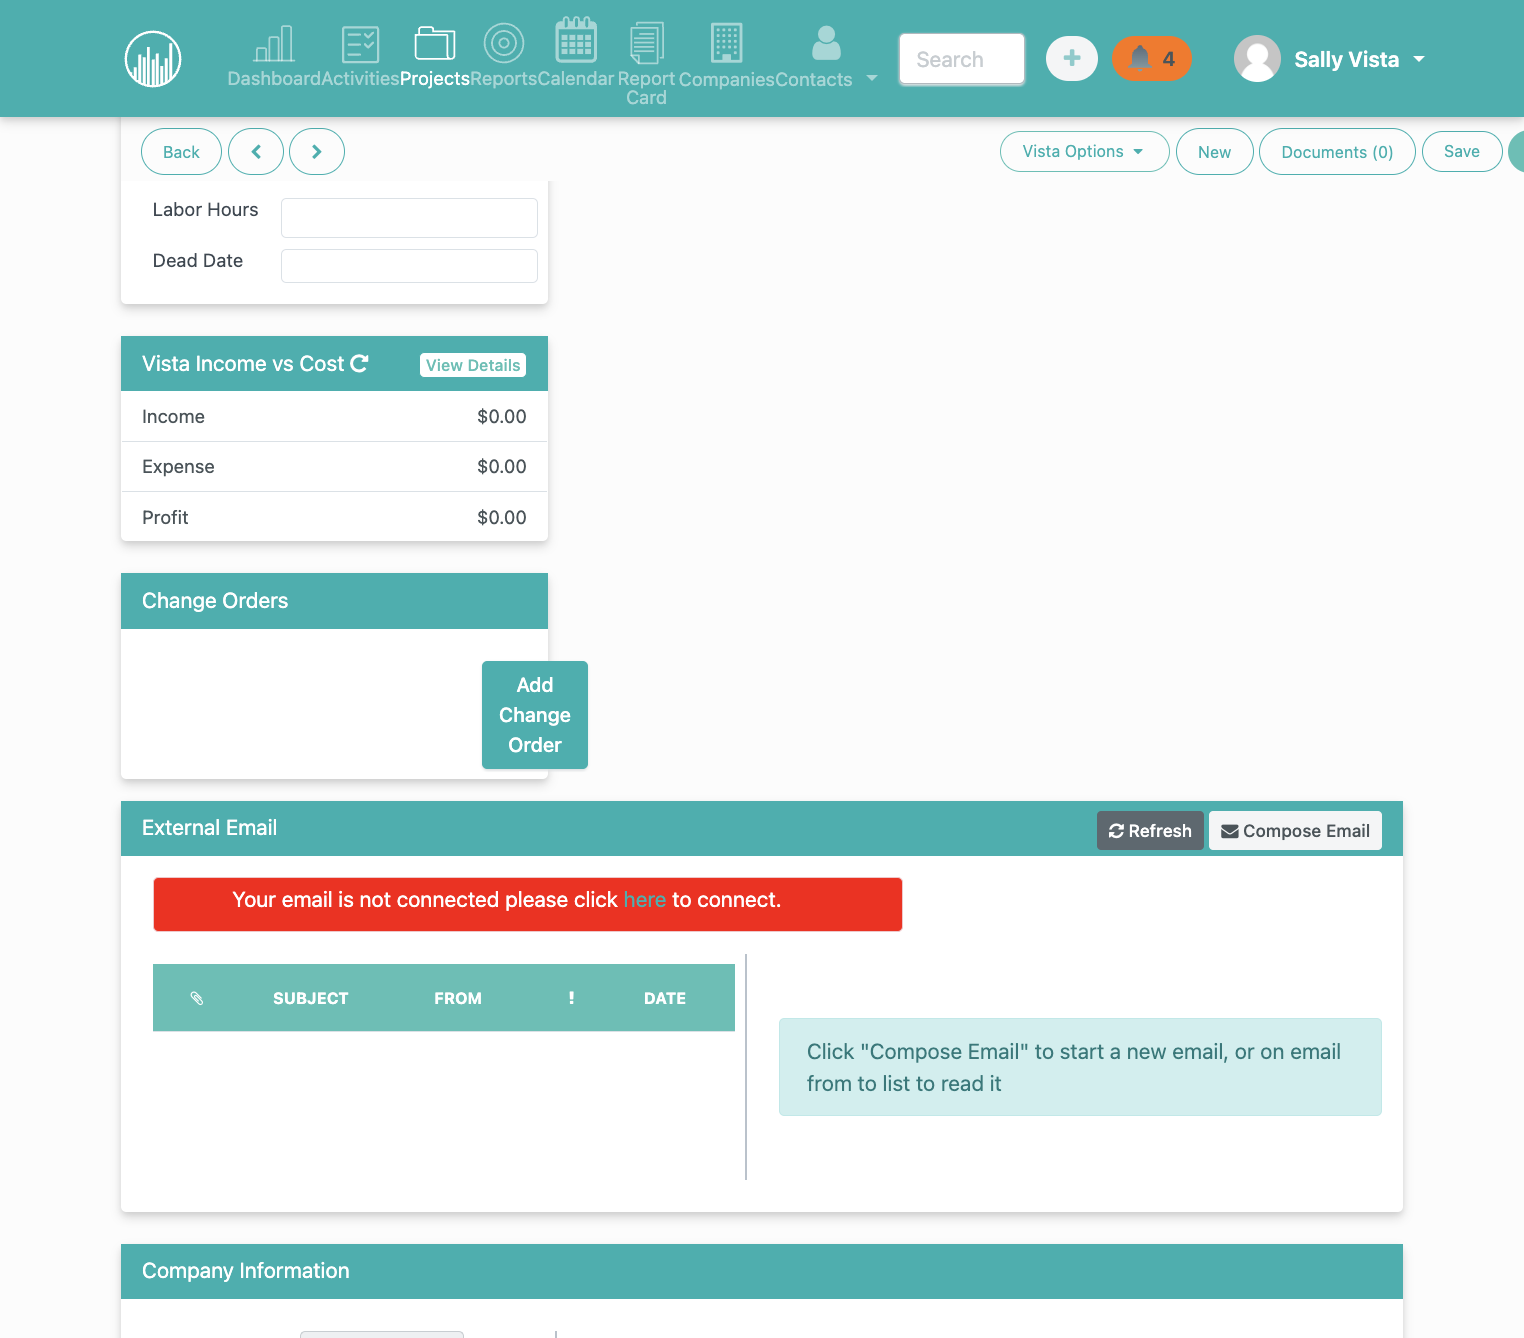Sort emails by the DATE column
The width and height of the screenshot is (1524, 1338).
tap(665, 998)
